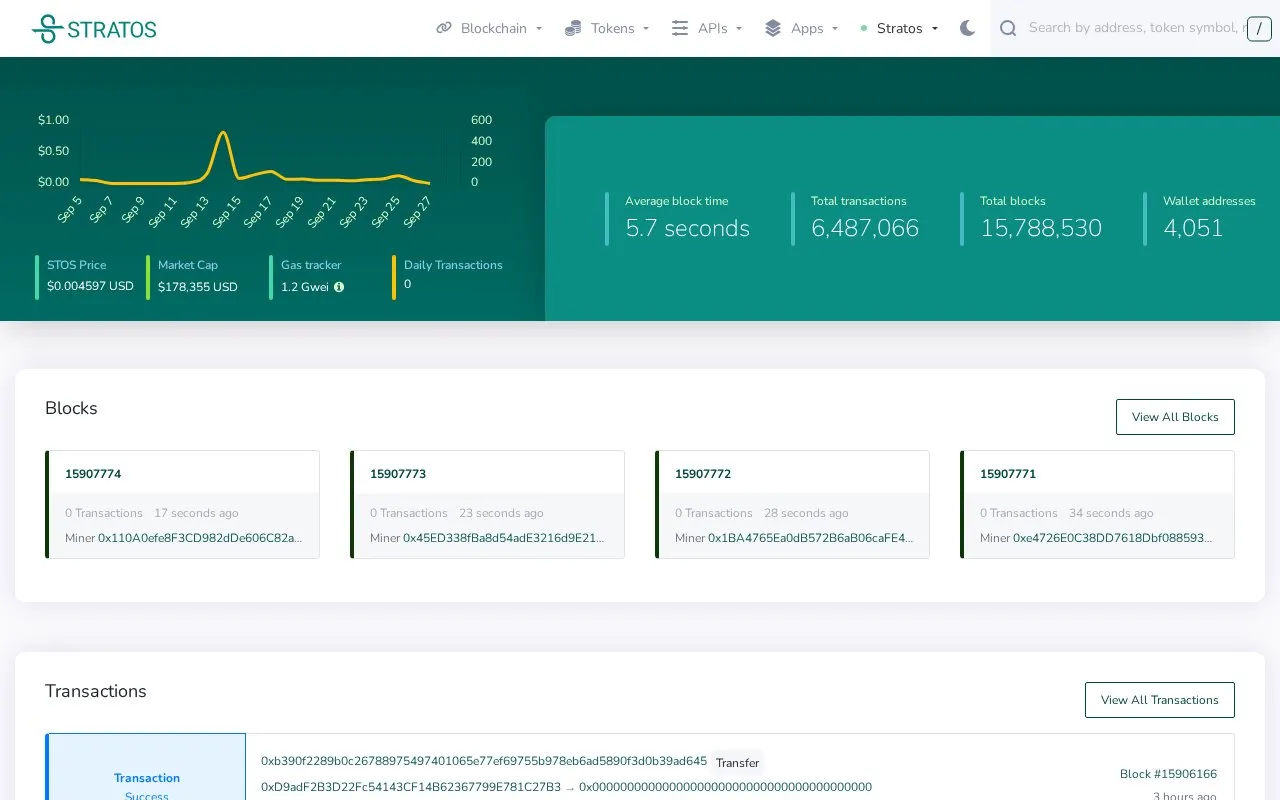Focus the address search input field
Image resolution: width=1280 pixels, height=800 pixels.
(1136, 28)
